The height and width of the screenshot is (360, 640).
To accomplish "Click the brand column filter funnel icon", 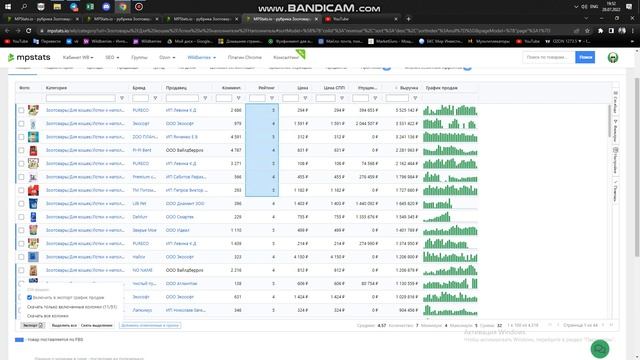I will tap(155, 98).
